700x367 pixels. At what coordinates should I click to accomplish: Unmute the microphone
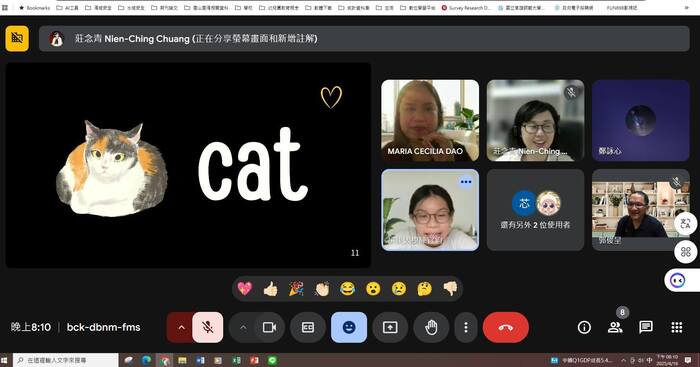208,327
